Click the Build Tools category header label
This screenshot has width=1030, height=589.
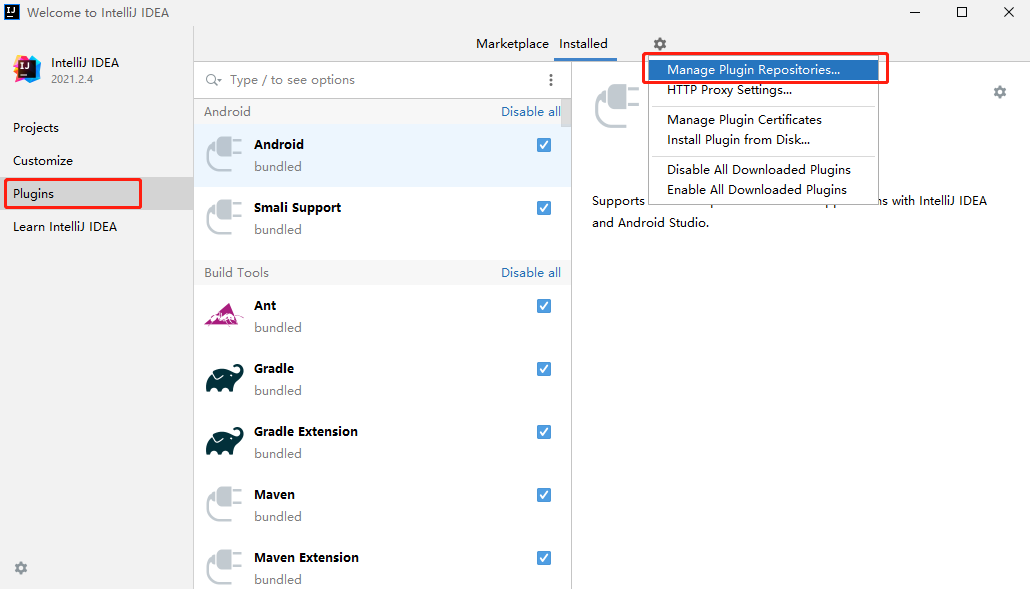(236, 273)
